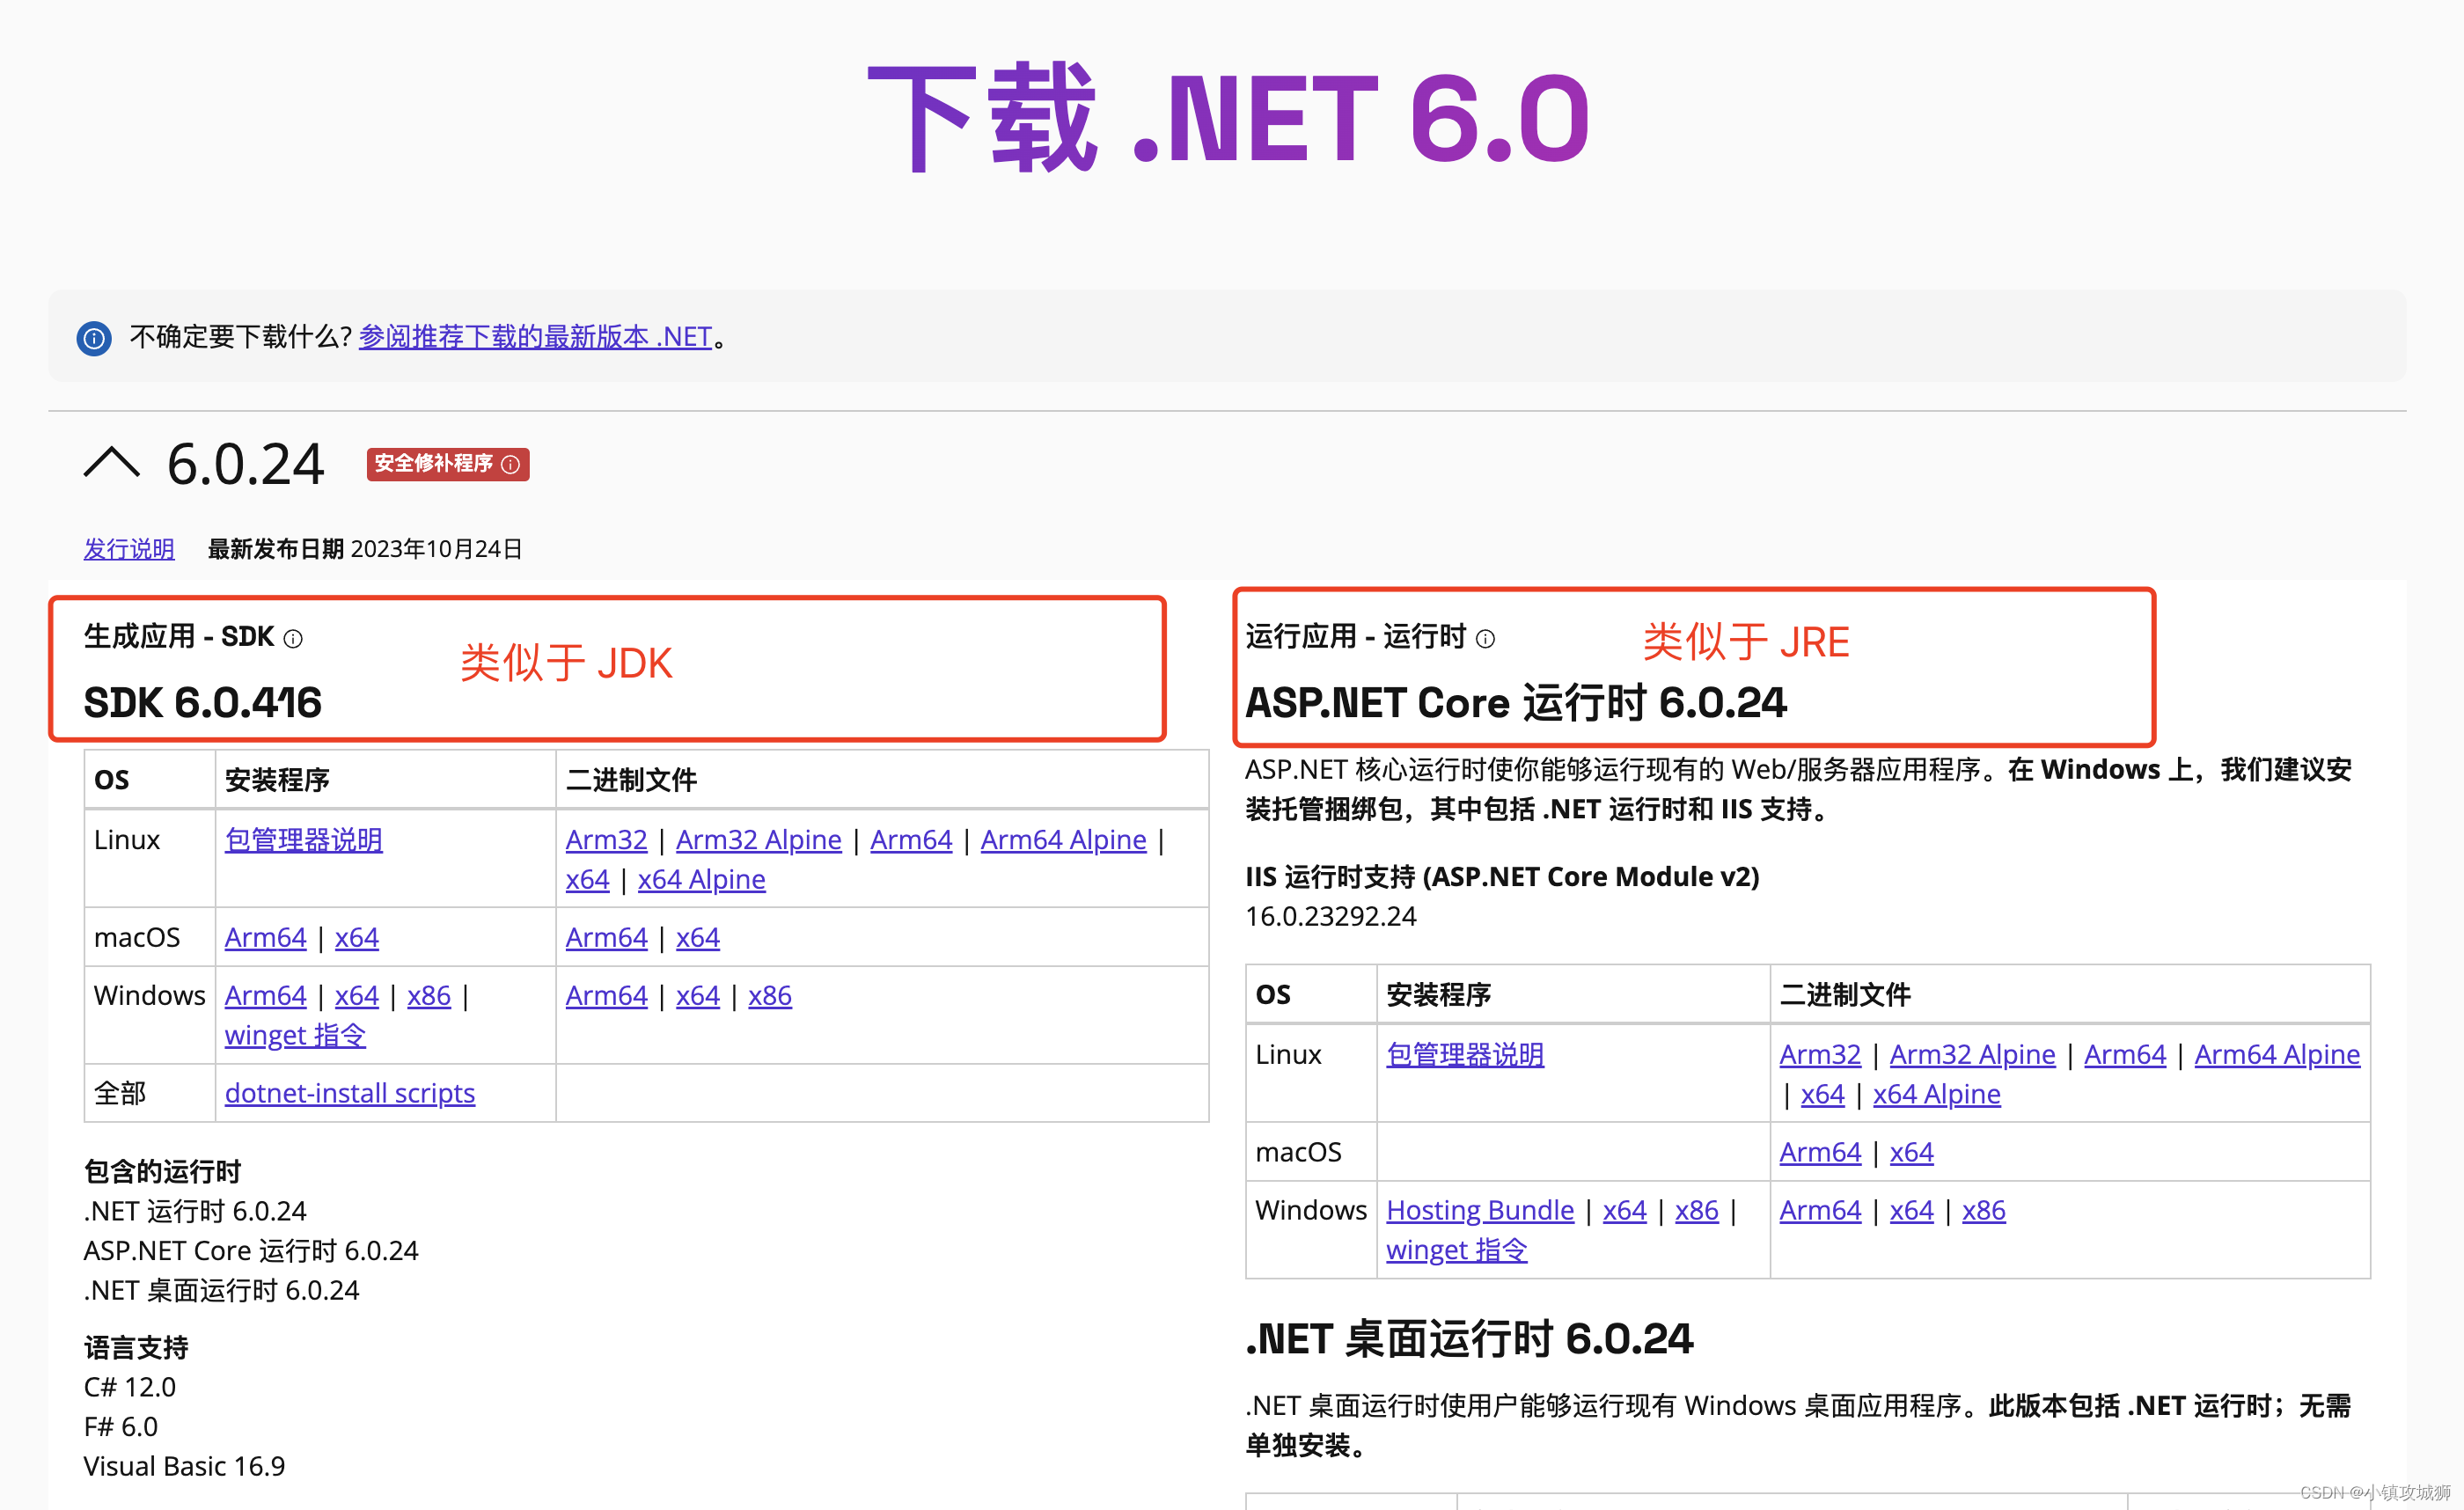Image resolution: width=2464 pixels, height=1510 pixels.
Task: Open SDK Linux 包管理器说明 link
Action: [303, 840]
